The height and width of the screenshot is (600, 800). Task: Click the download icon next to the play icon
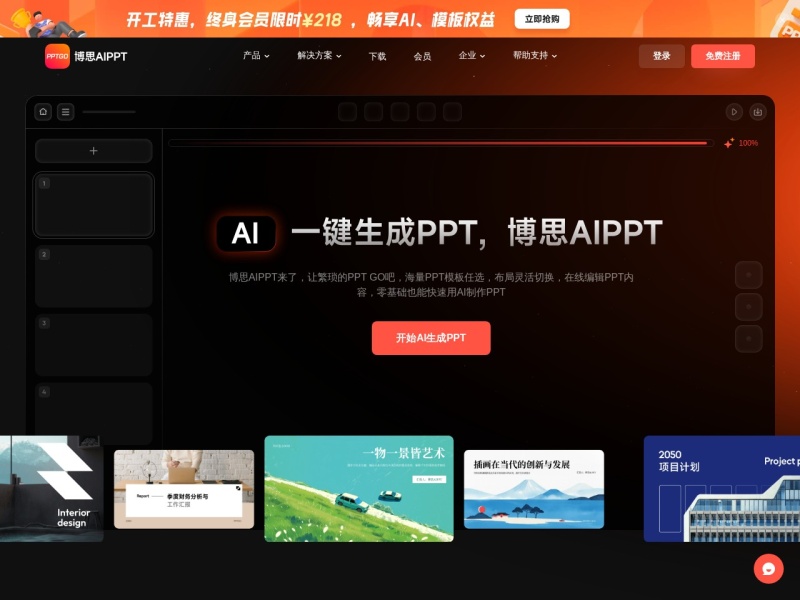(757, 112)
